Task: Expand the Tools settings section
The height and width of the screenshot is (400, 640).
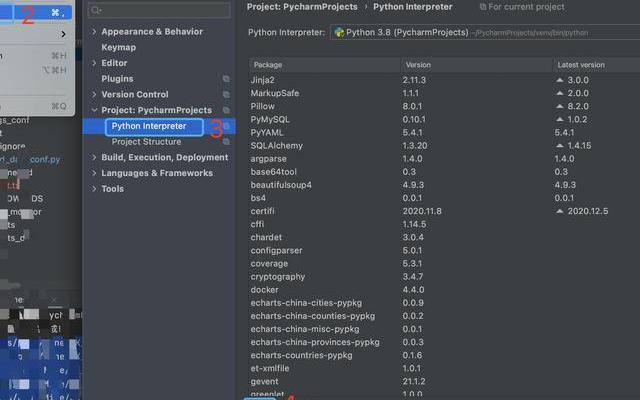Action: [94, 189]
